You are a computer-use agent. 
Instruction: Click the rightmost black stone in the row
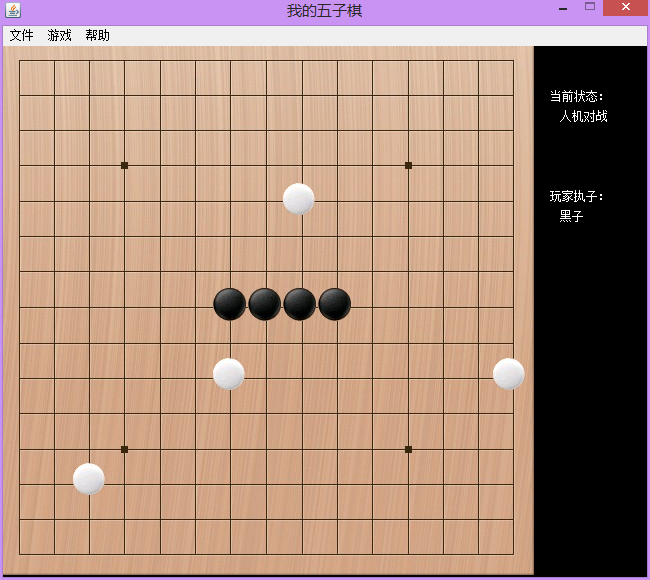335,304
